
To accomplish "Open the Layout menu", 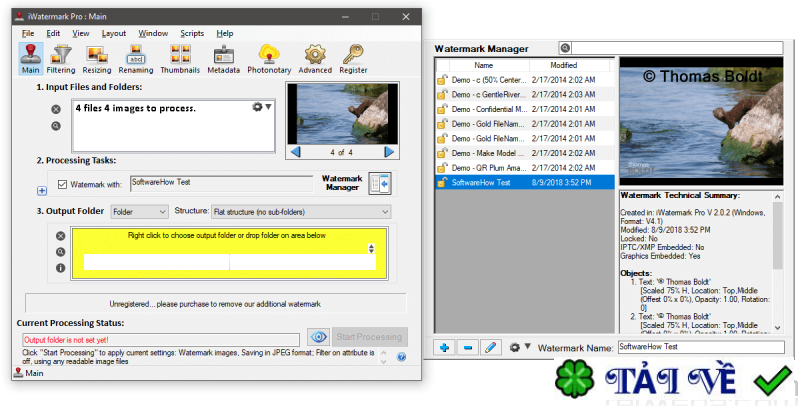I will tap(114, 33).
